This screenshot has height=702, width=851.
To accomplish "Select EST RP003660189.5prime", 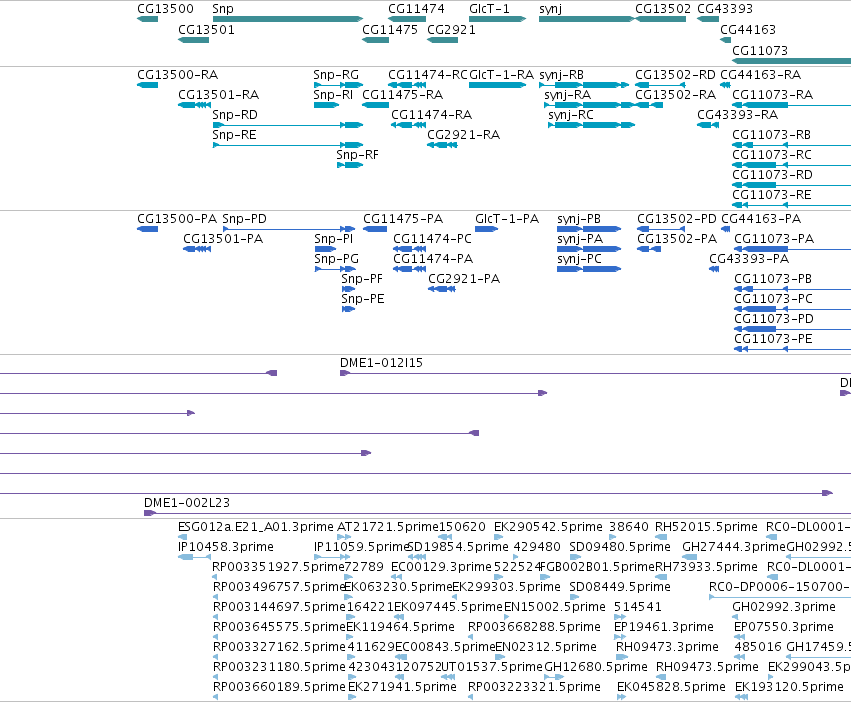I will (x=215, y=697).
